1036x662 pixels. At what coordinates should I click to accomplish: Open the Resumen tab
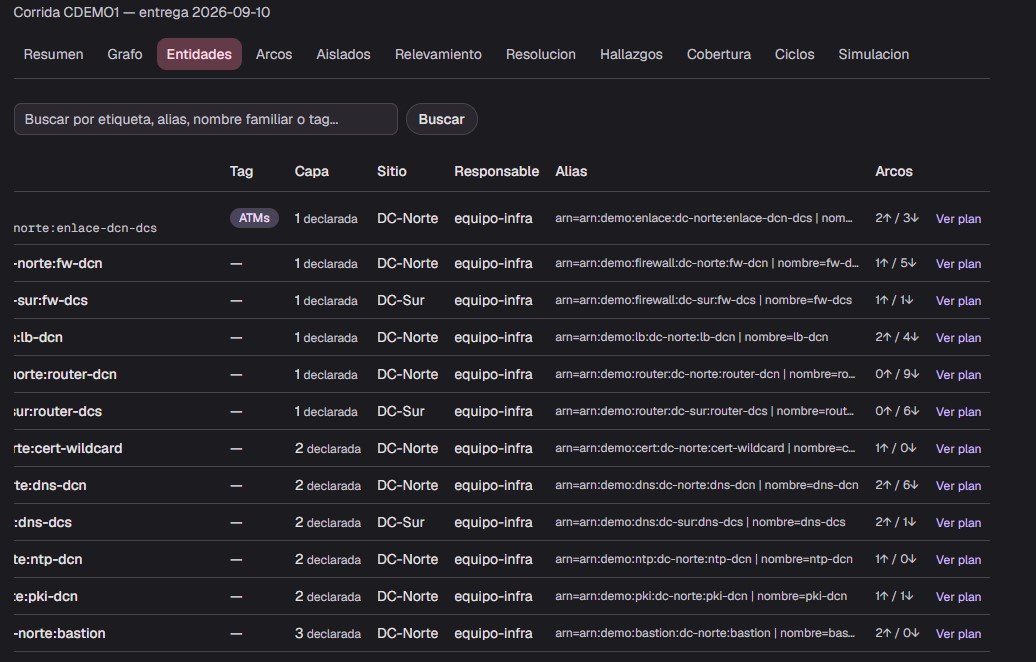click(x=54, y=54)
